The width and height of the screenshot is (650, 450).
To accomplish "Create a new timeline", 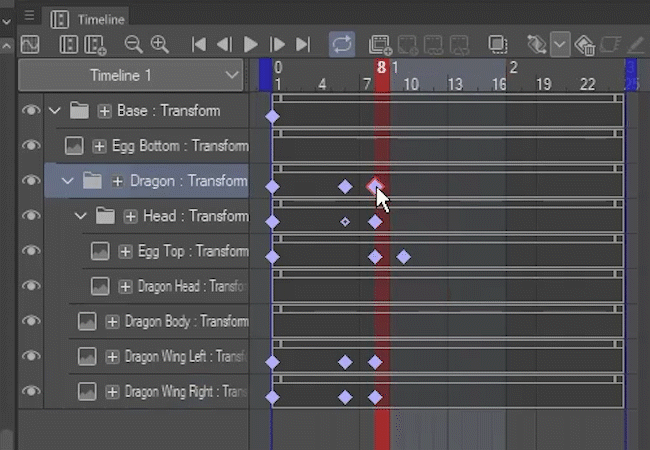I will (x=95, y=45).
